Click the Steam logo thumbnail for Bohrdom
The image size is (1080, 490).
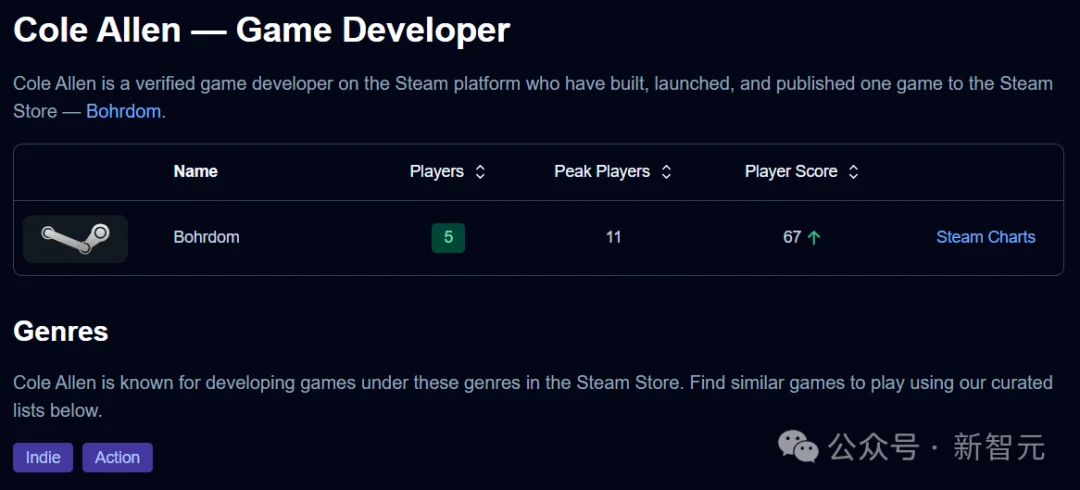[x=75, y=238]
